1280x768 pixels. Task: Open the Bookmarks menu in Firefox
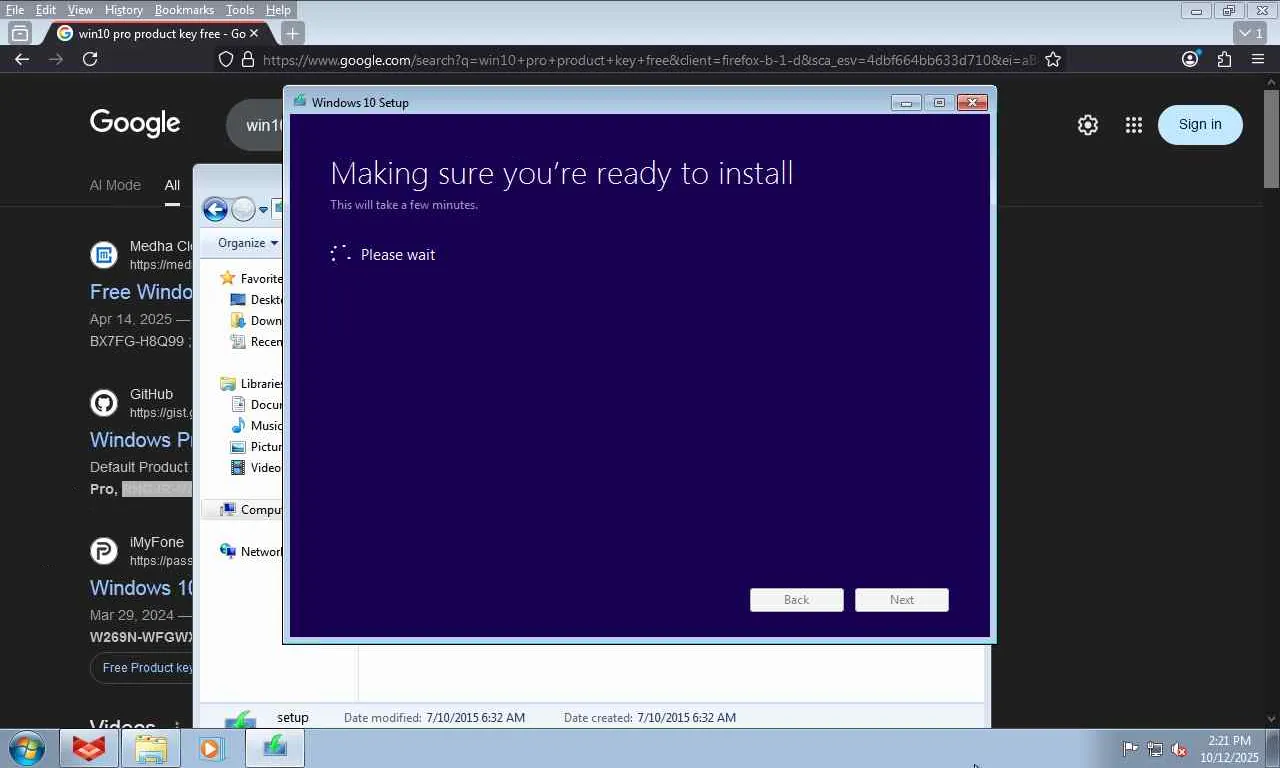coord(184,10)
